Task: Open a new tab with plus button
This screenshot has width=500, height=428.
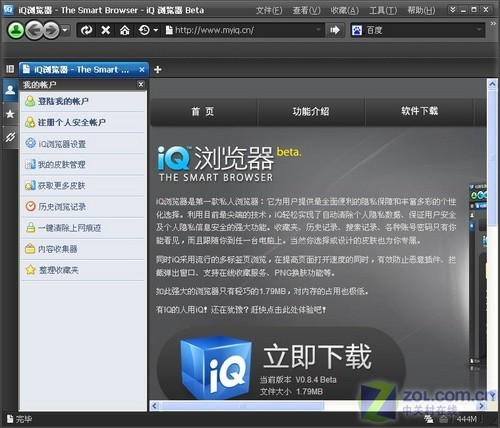Action: point(158,69)
